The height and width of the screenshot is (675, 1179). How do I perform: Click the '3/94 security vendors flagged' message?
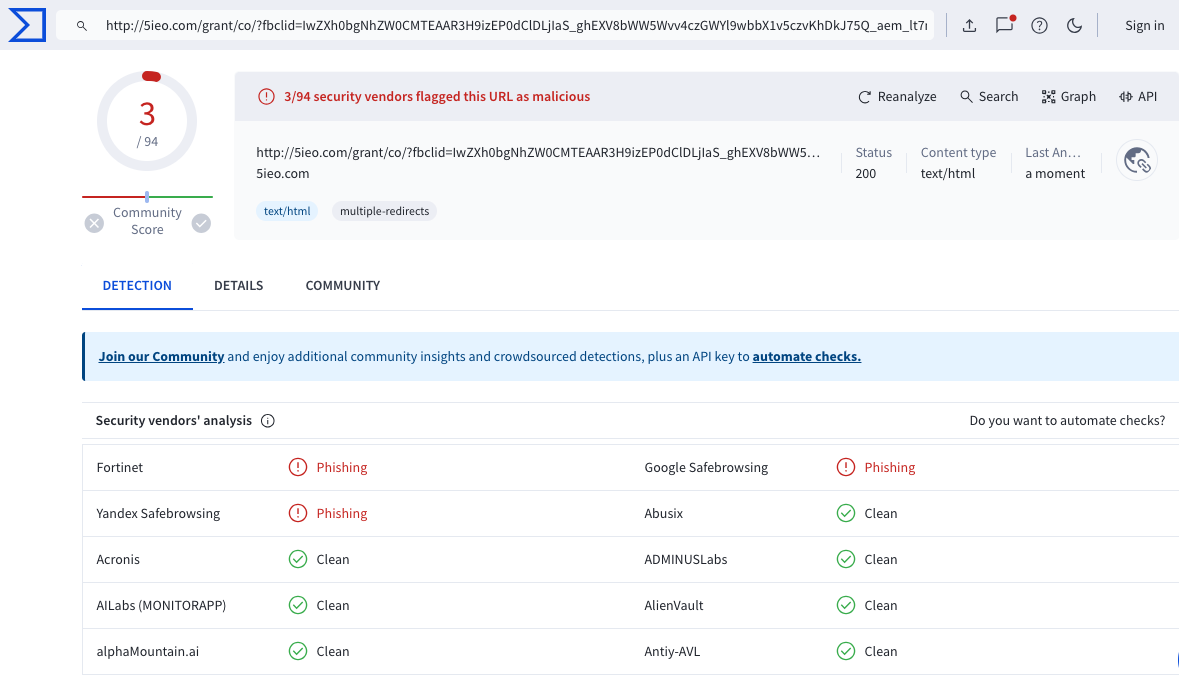[437, 96]
